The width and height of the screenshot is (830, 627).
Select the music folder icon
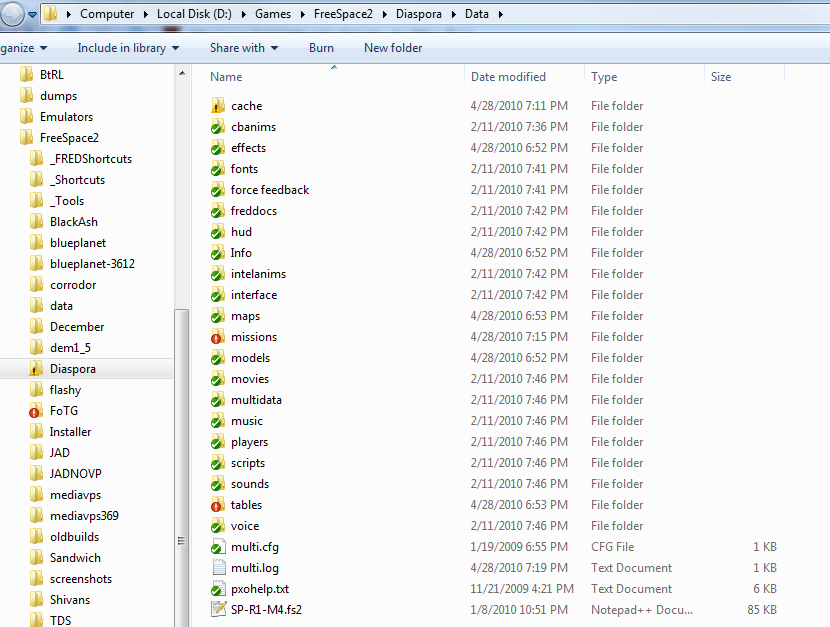tap(218, 421)
